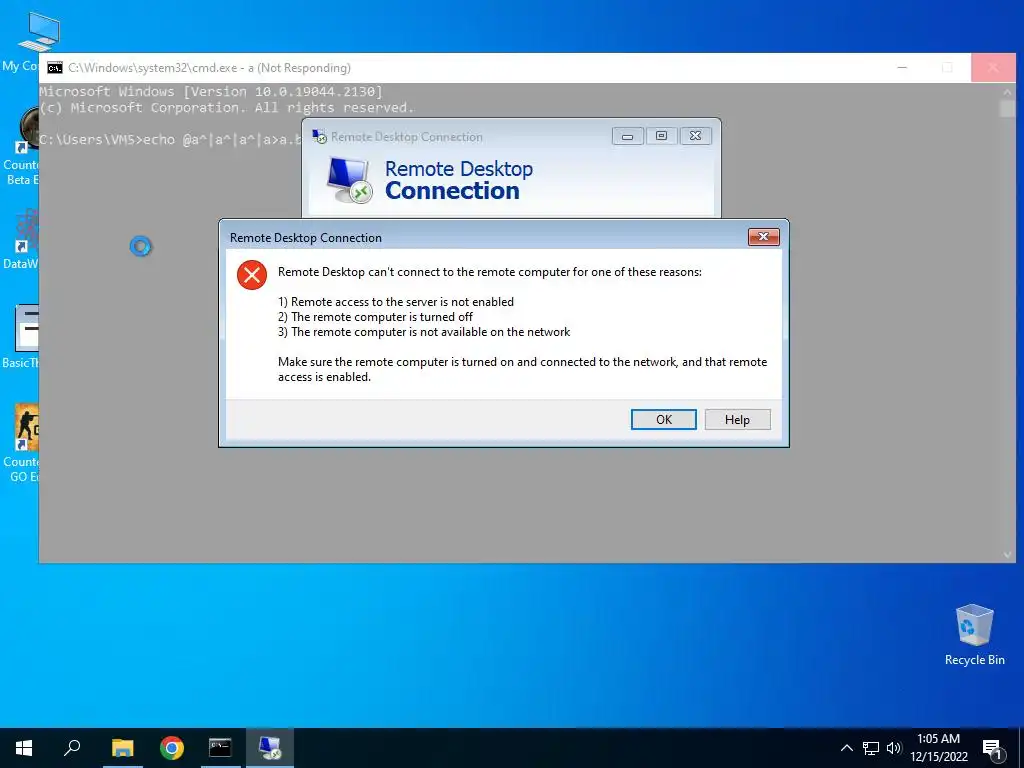The width and height of the screenshot is (1024, 768).
Task: Close the not responding cmd.exe window
Action: click(x=993, y=67)
